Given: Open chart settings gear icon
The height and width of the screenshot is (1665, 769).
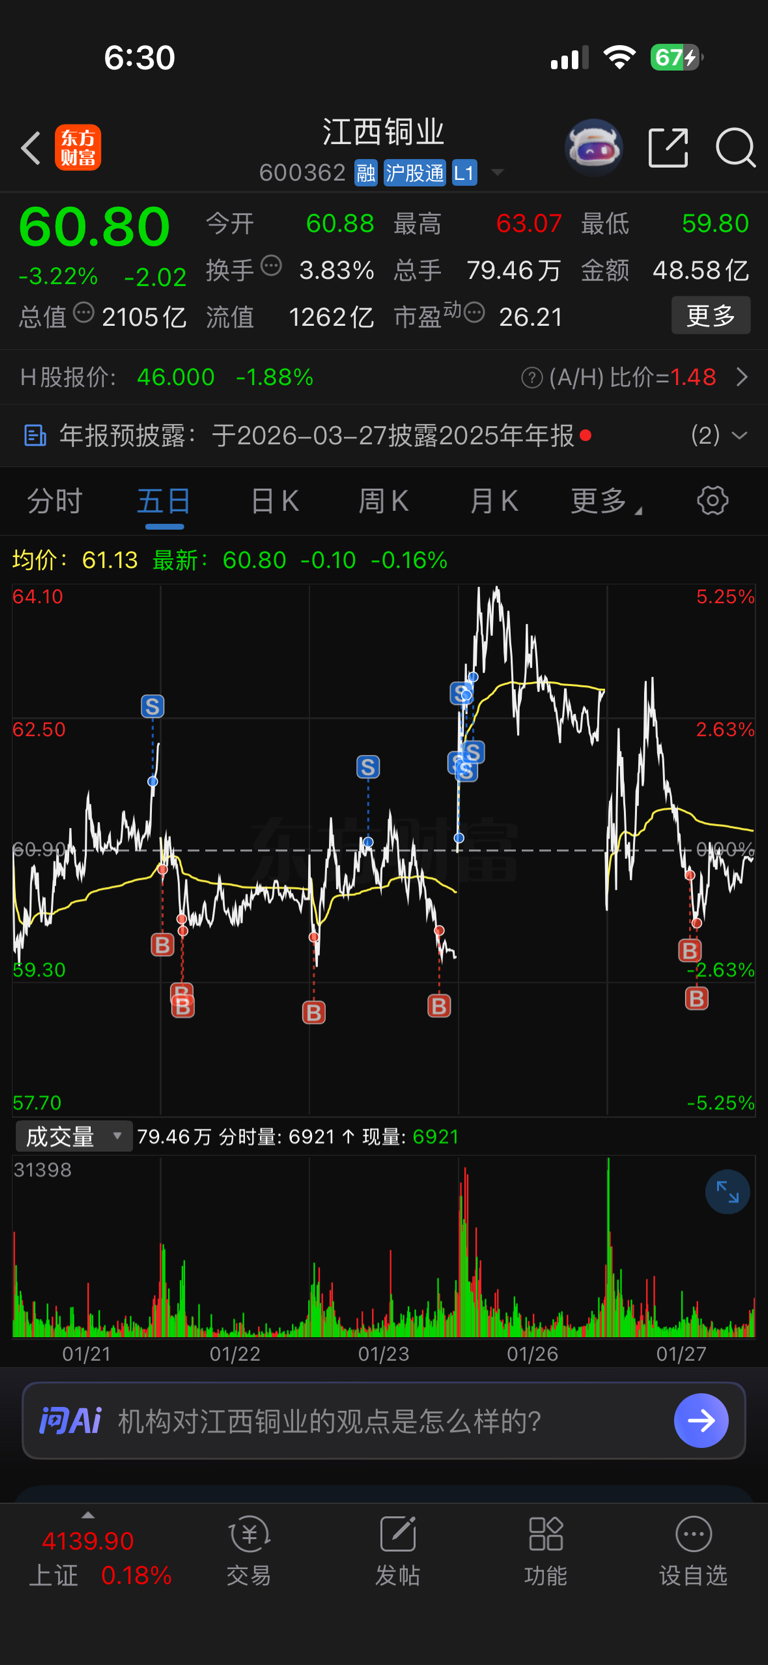Looking at the screenshot, I should point(713,500).
